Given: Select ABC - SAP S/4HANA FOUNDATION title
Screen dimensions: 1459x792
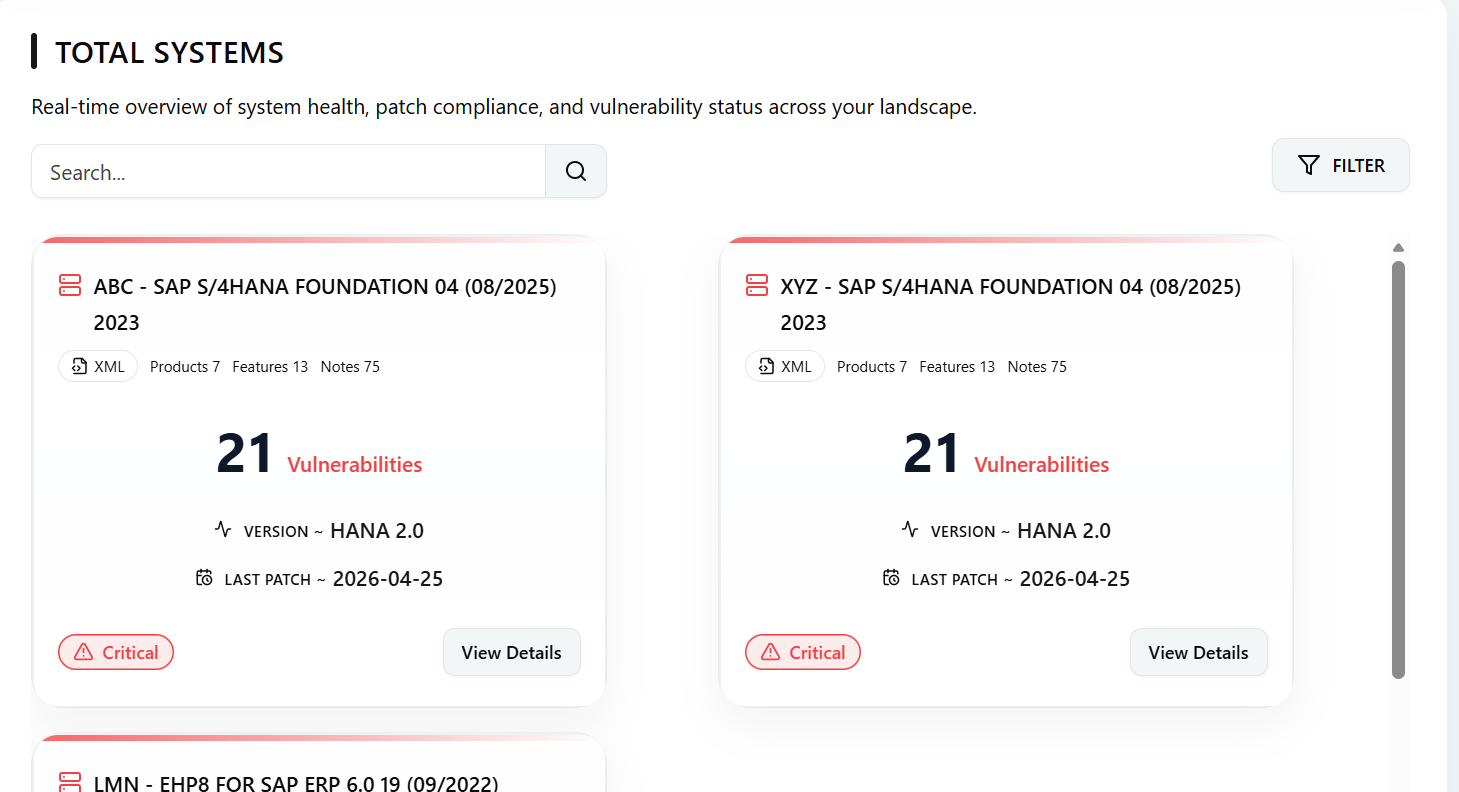Looking at the screenshot, I should (x=325, y=304).
